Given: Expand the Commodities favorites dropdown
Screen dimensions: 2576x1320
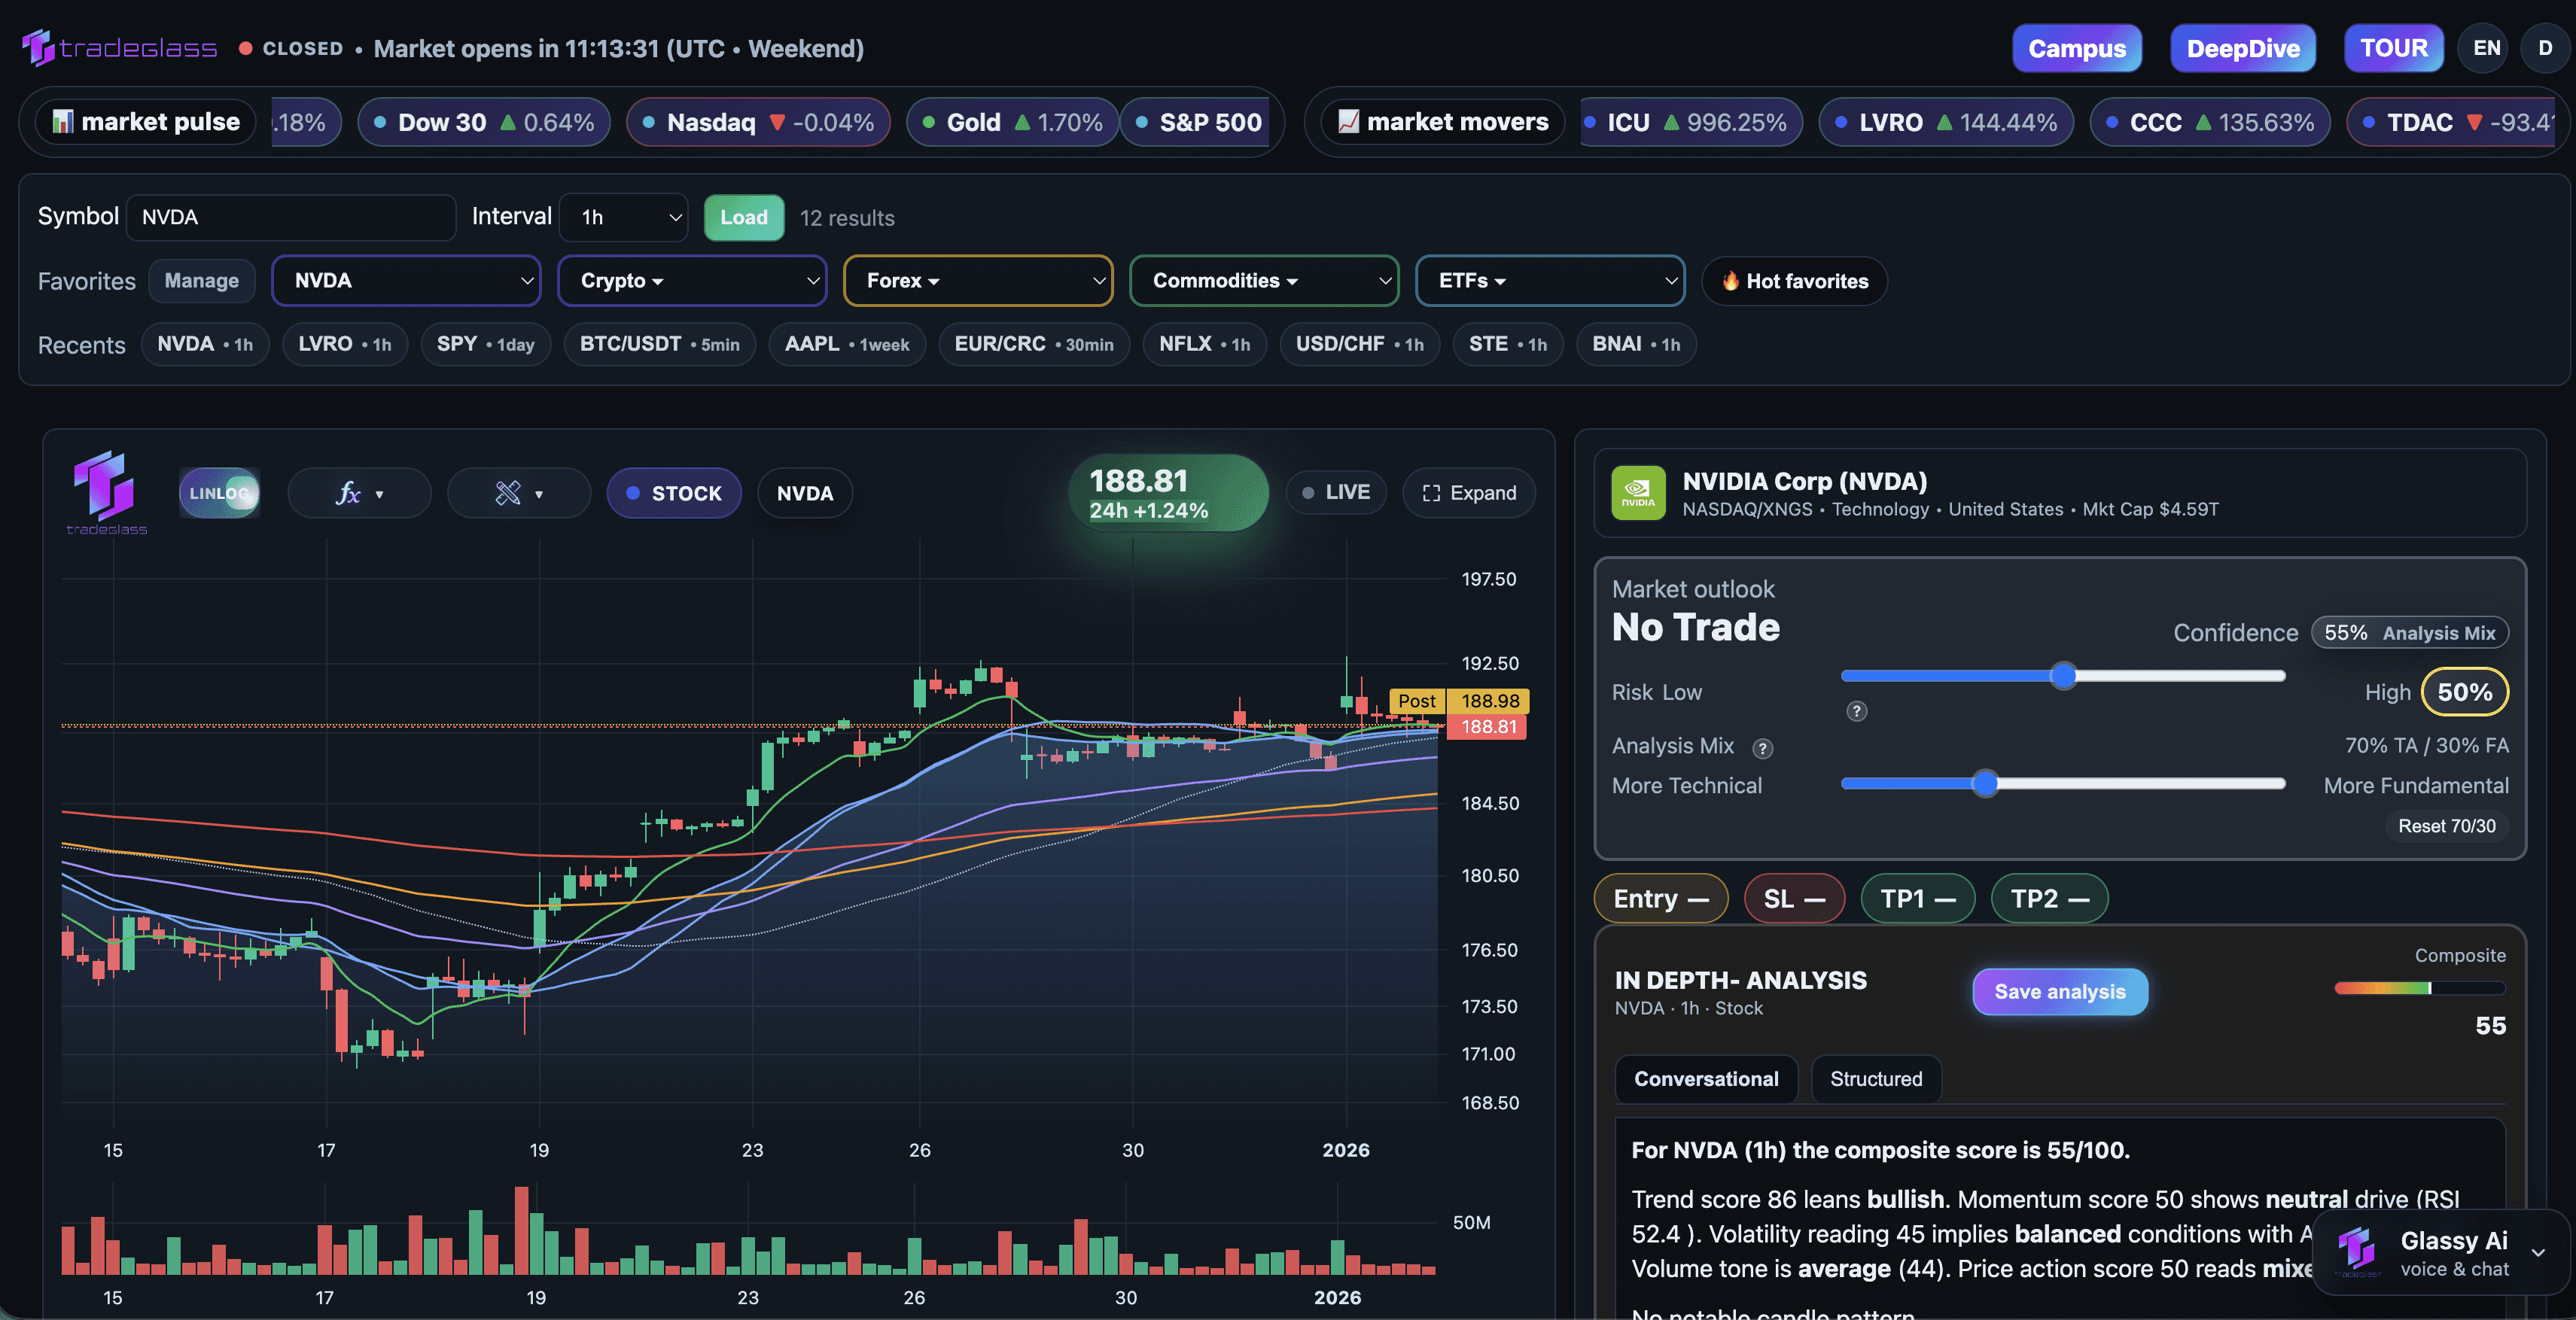Looking at the screenshot, I should coord(1263,281).
